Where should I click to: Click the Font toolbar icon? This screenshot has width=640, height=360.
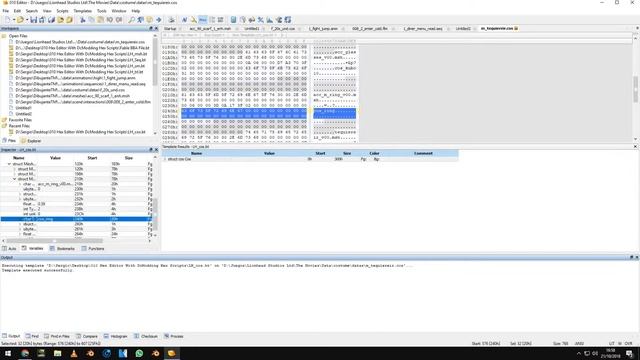184,20
